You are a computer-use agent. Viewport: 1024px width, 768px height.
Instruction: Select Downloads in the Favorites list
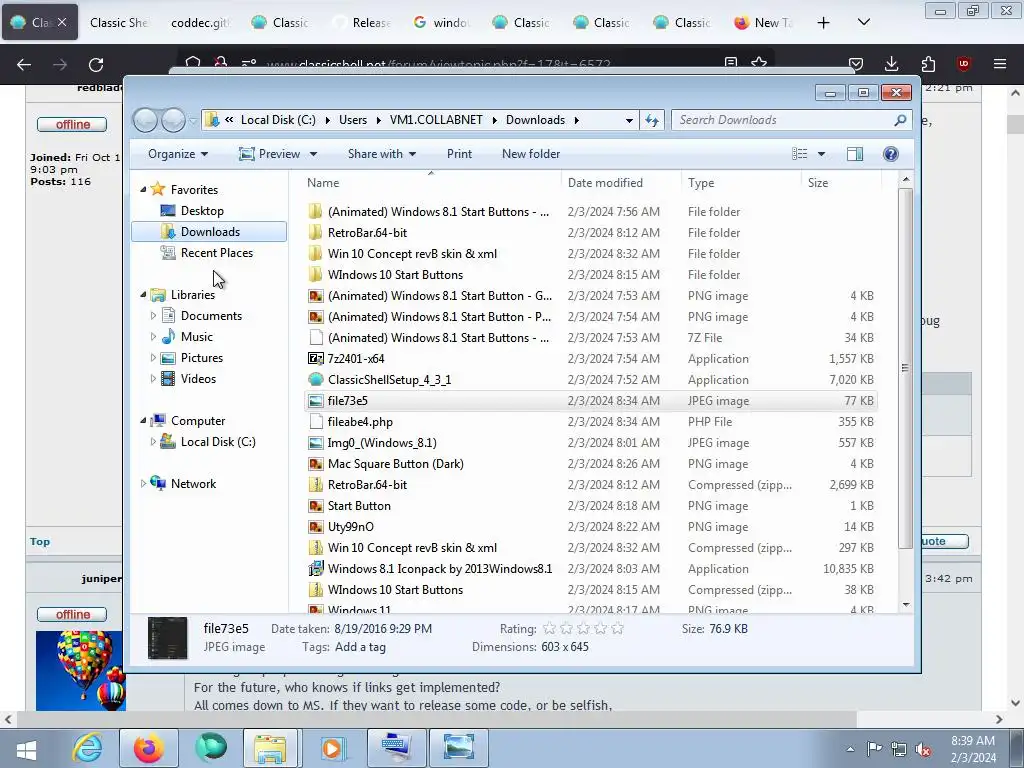pos(209,232)
